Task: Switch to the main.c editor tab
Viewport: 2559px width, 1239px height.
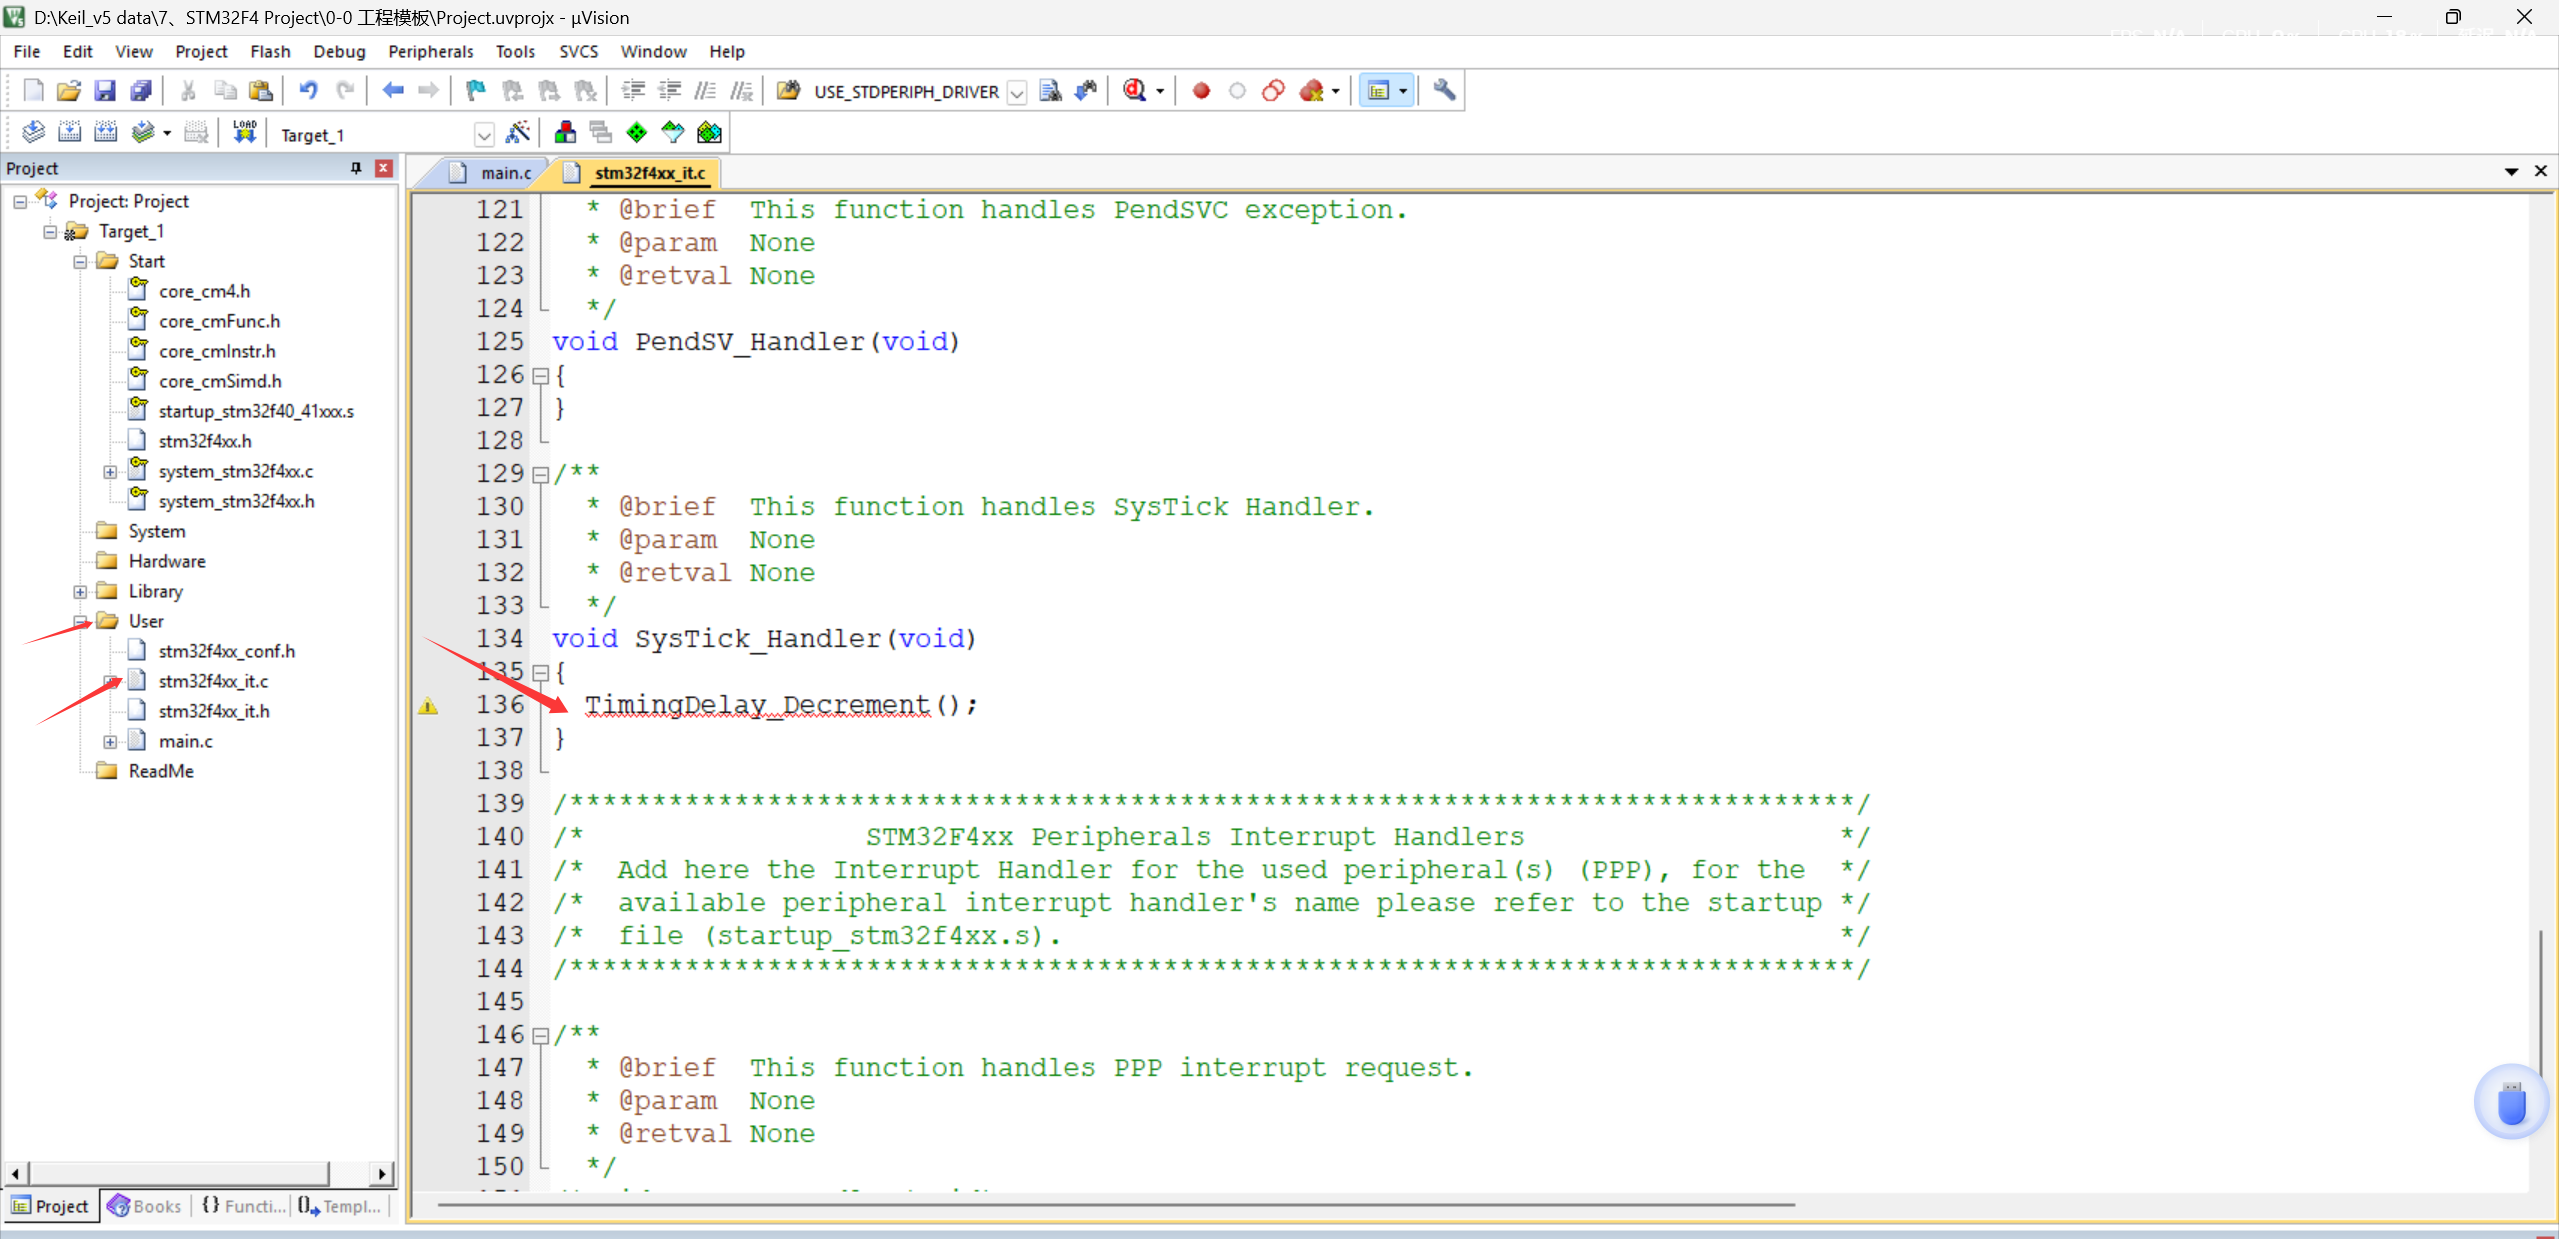Action: (x=505, y=173)
